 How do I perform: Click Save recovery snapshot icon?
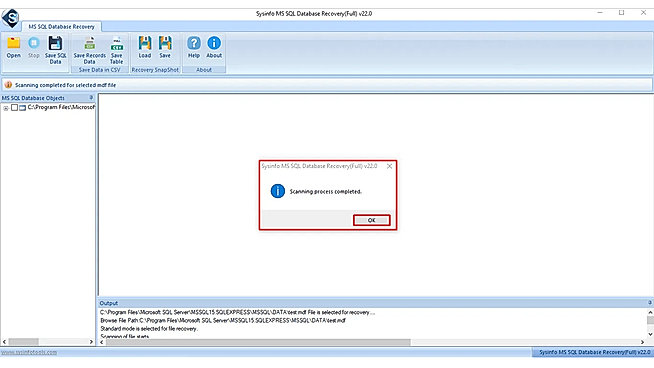pos(165,43)
